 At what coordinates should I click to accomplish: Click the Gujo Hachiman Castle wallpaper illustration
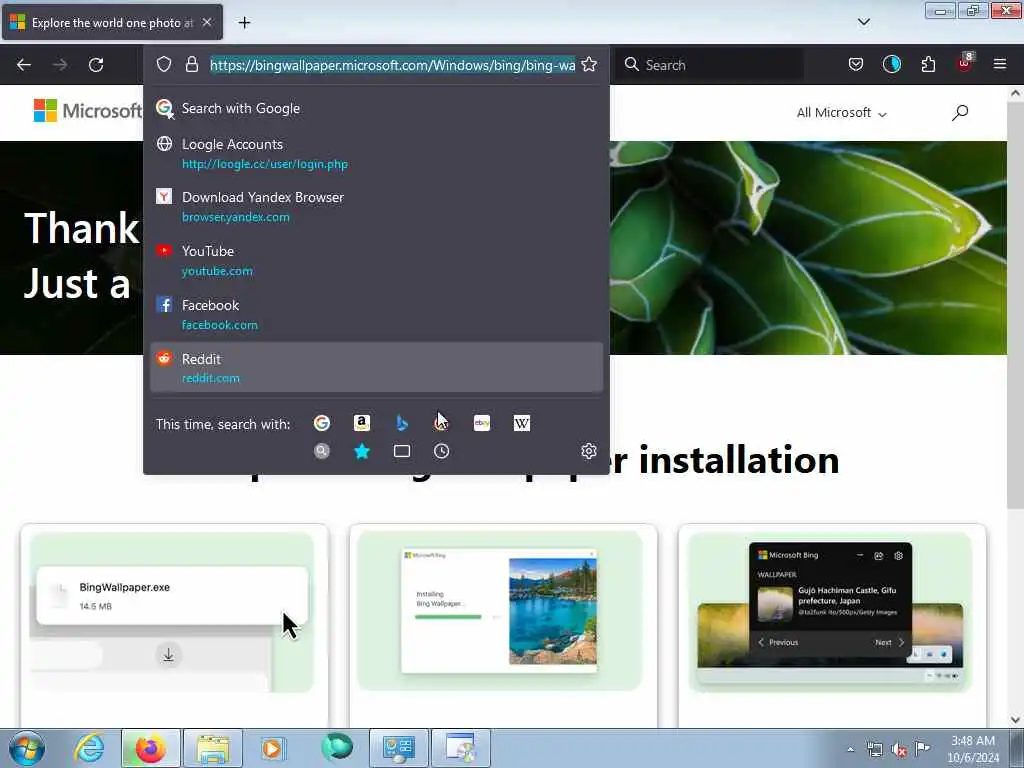(x=830, y=612)
